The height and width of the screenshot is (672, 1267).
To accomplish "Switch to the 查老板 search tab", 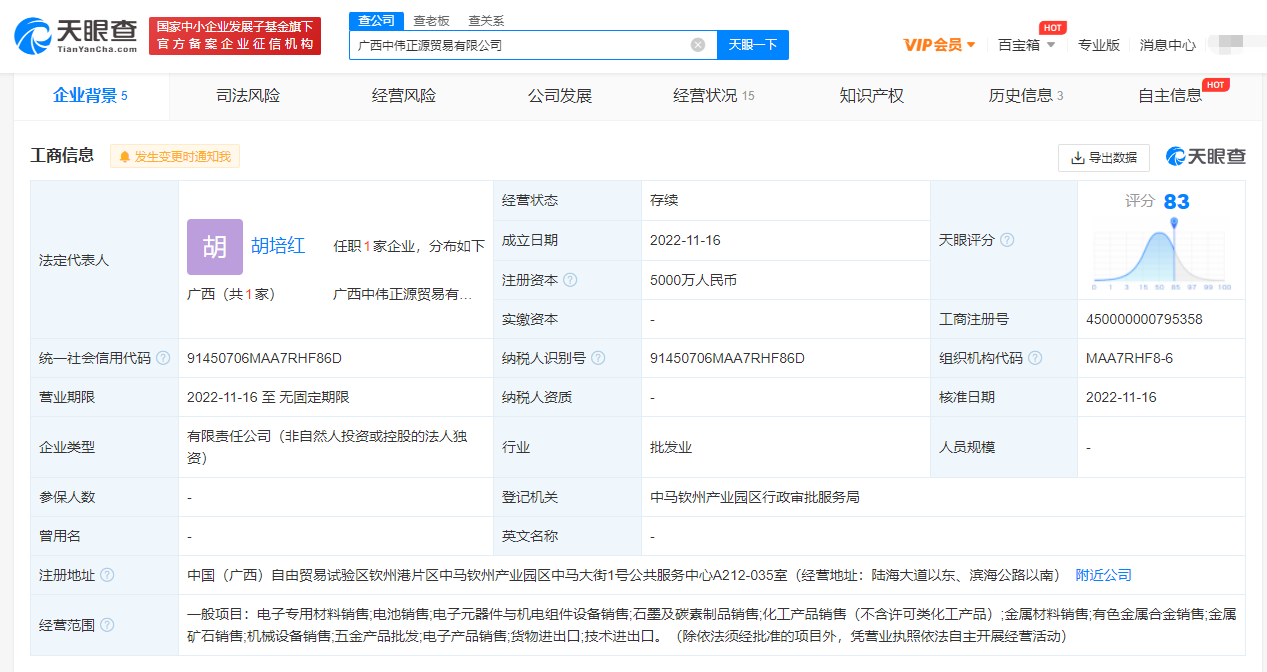I will (x=430, y=19).
